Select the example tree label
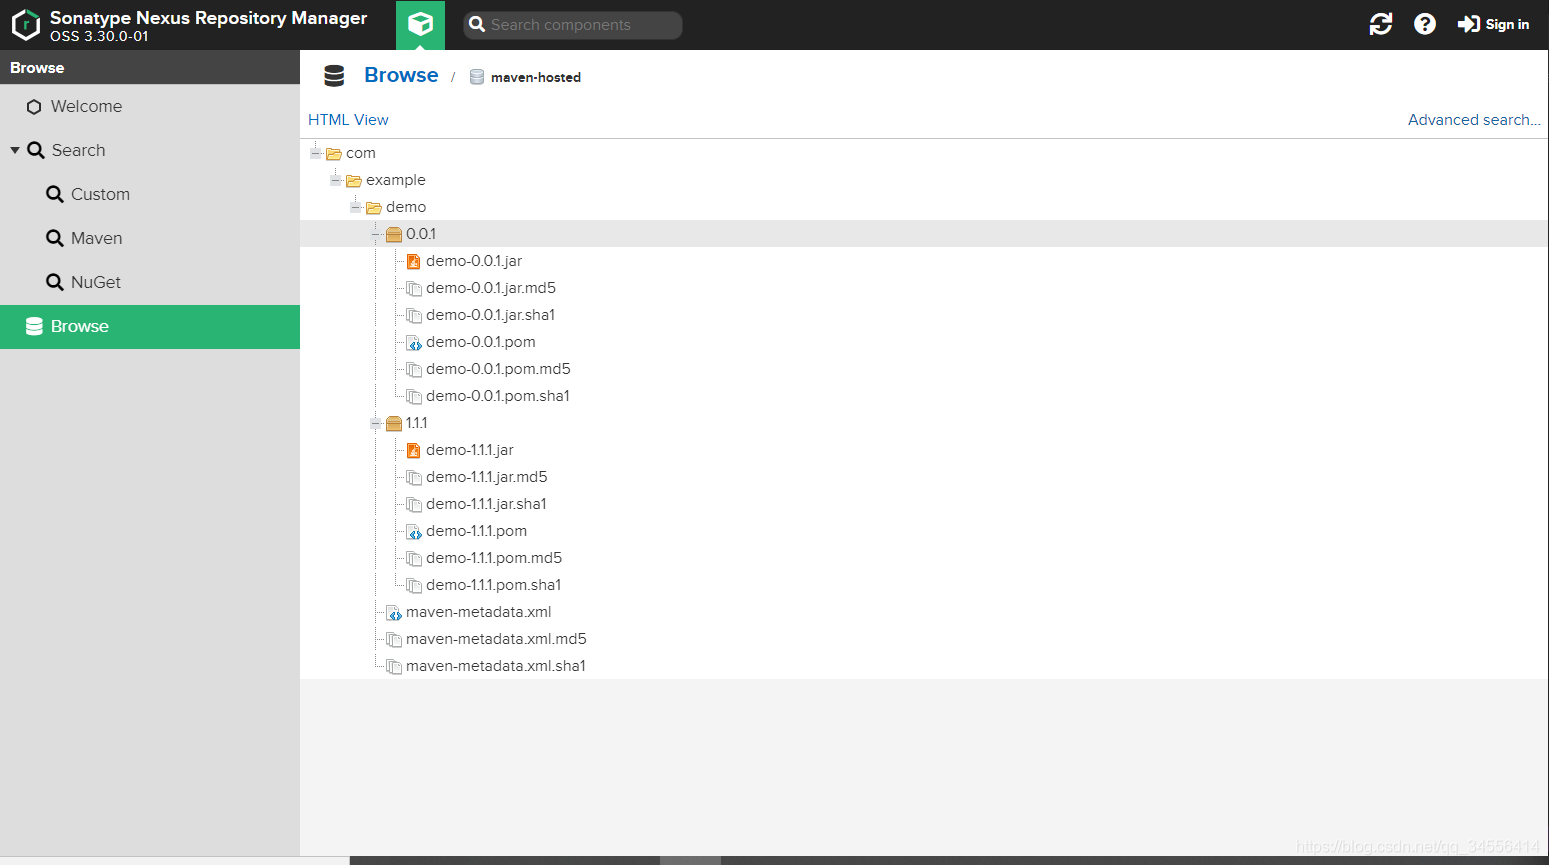This screenshot has height=865, width=1549. (396, 180)
